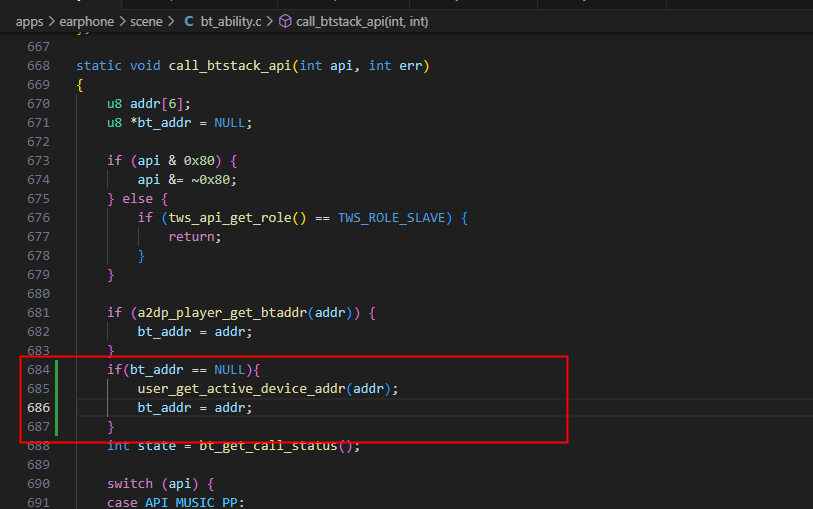Click line number 673 in gutter
This screenshot has width=813, height=509.
38,161
